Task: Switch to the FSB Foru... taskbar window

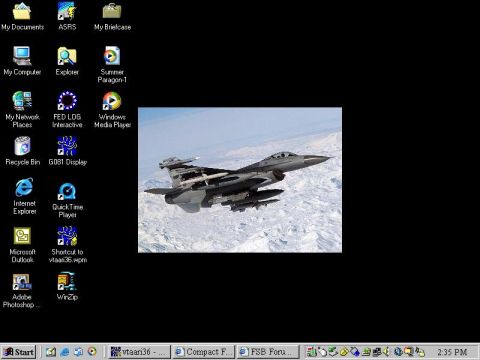Action: (x=268, y=352)
